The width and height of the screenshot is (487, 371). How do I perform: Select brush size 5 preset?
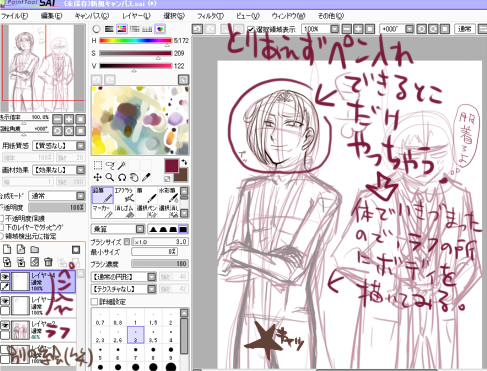100,353
